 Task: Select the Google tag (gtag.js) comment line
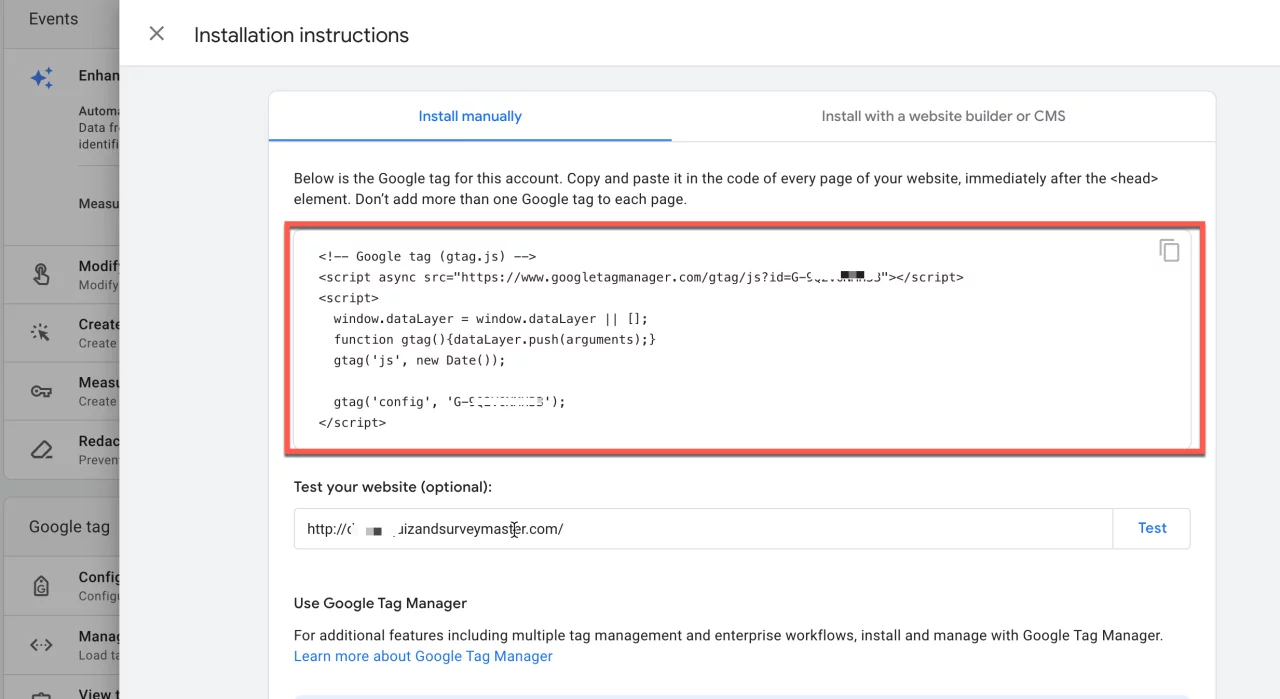point(427,257)
